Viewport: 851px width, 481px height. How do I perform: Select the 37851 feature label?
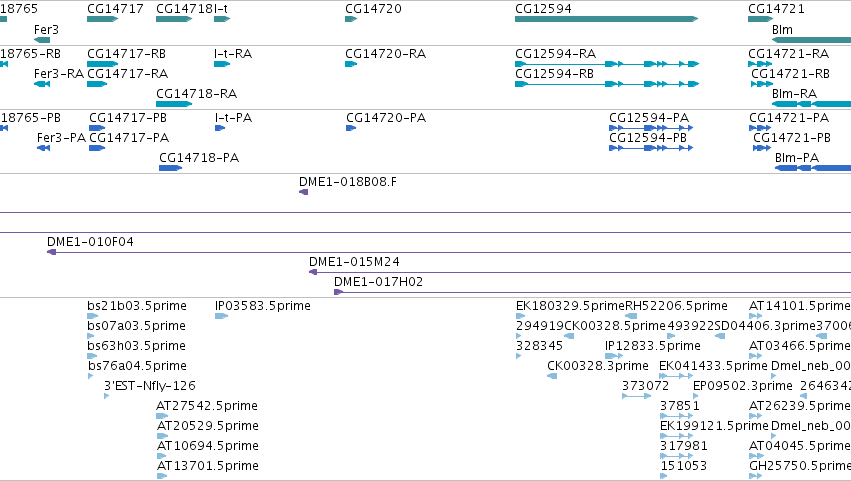(679, 407)
